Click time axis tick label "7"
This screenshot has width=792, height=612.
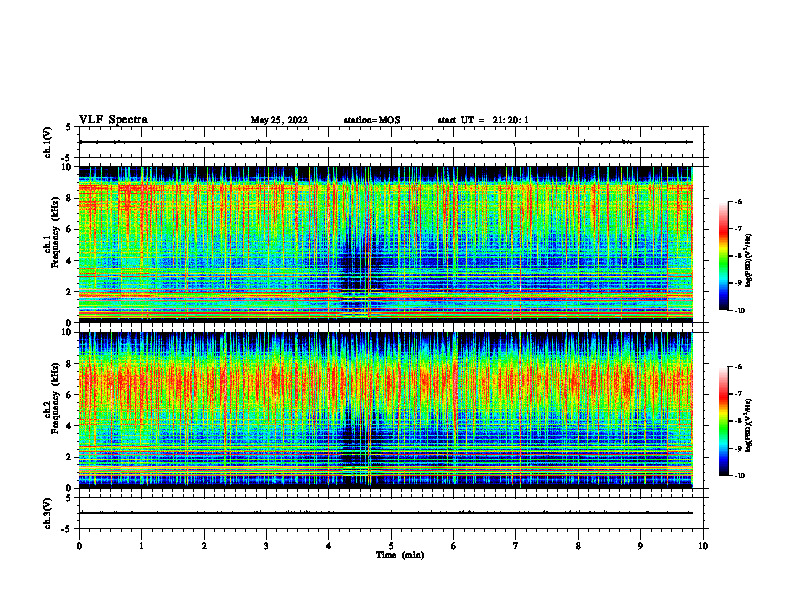tap(516, 546)
